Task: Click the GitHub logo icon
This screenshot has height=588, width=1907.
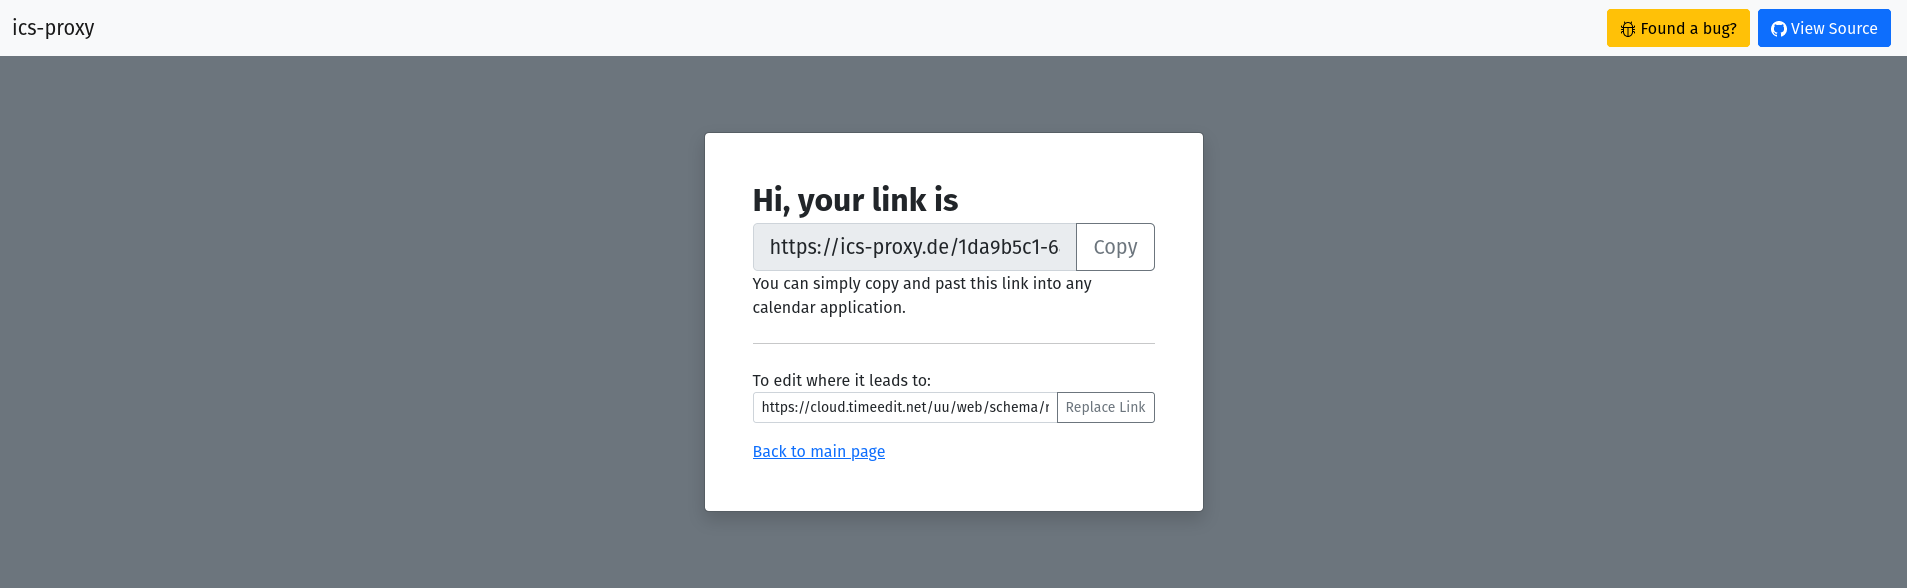Action: (x=1778, y=29)
